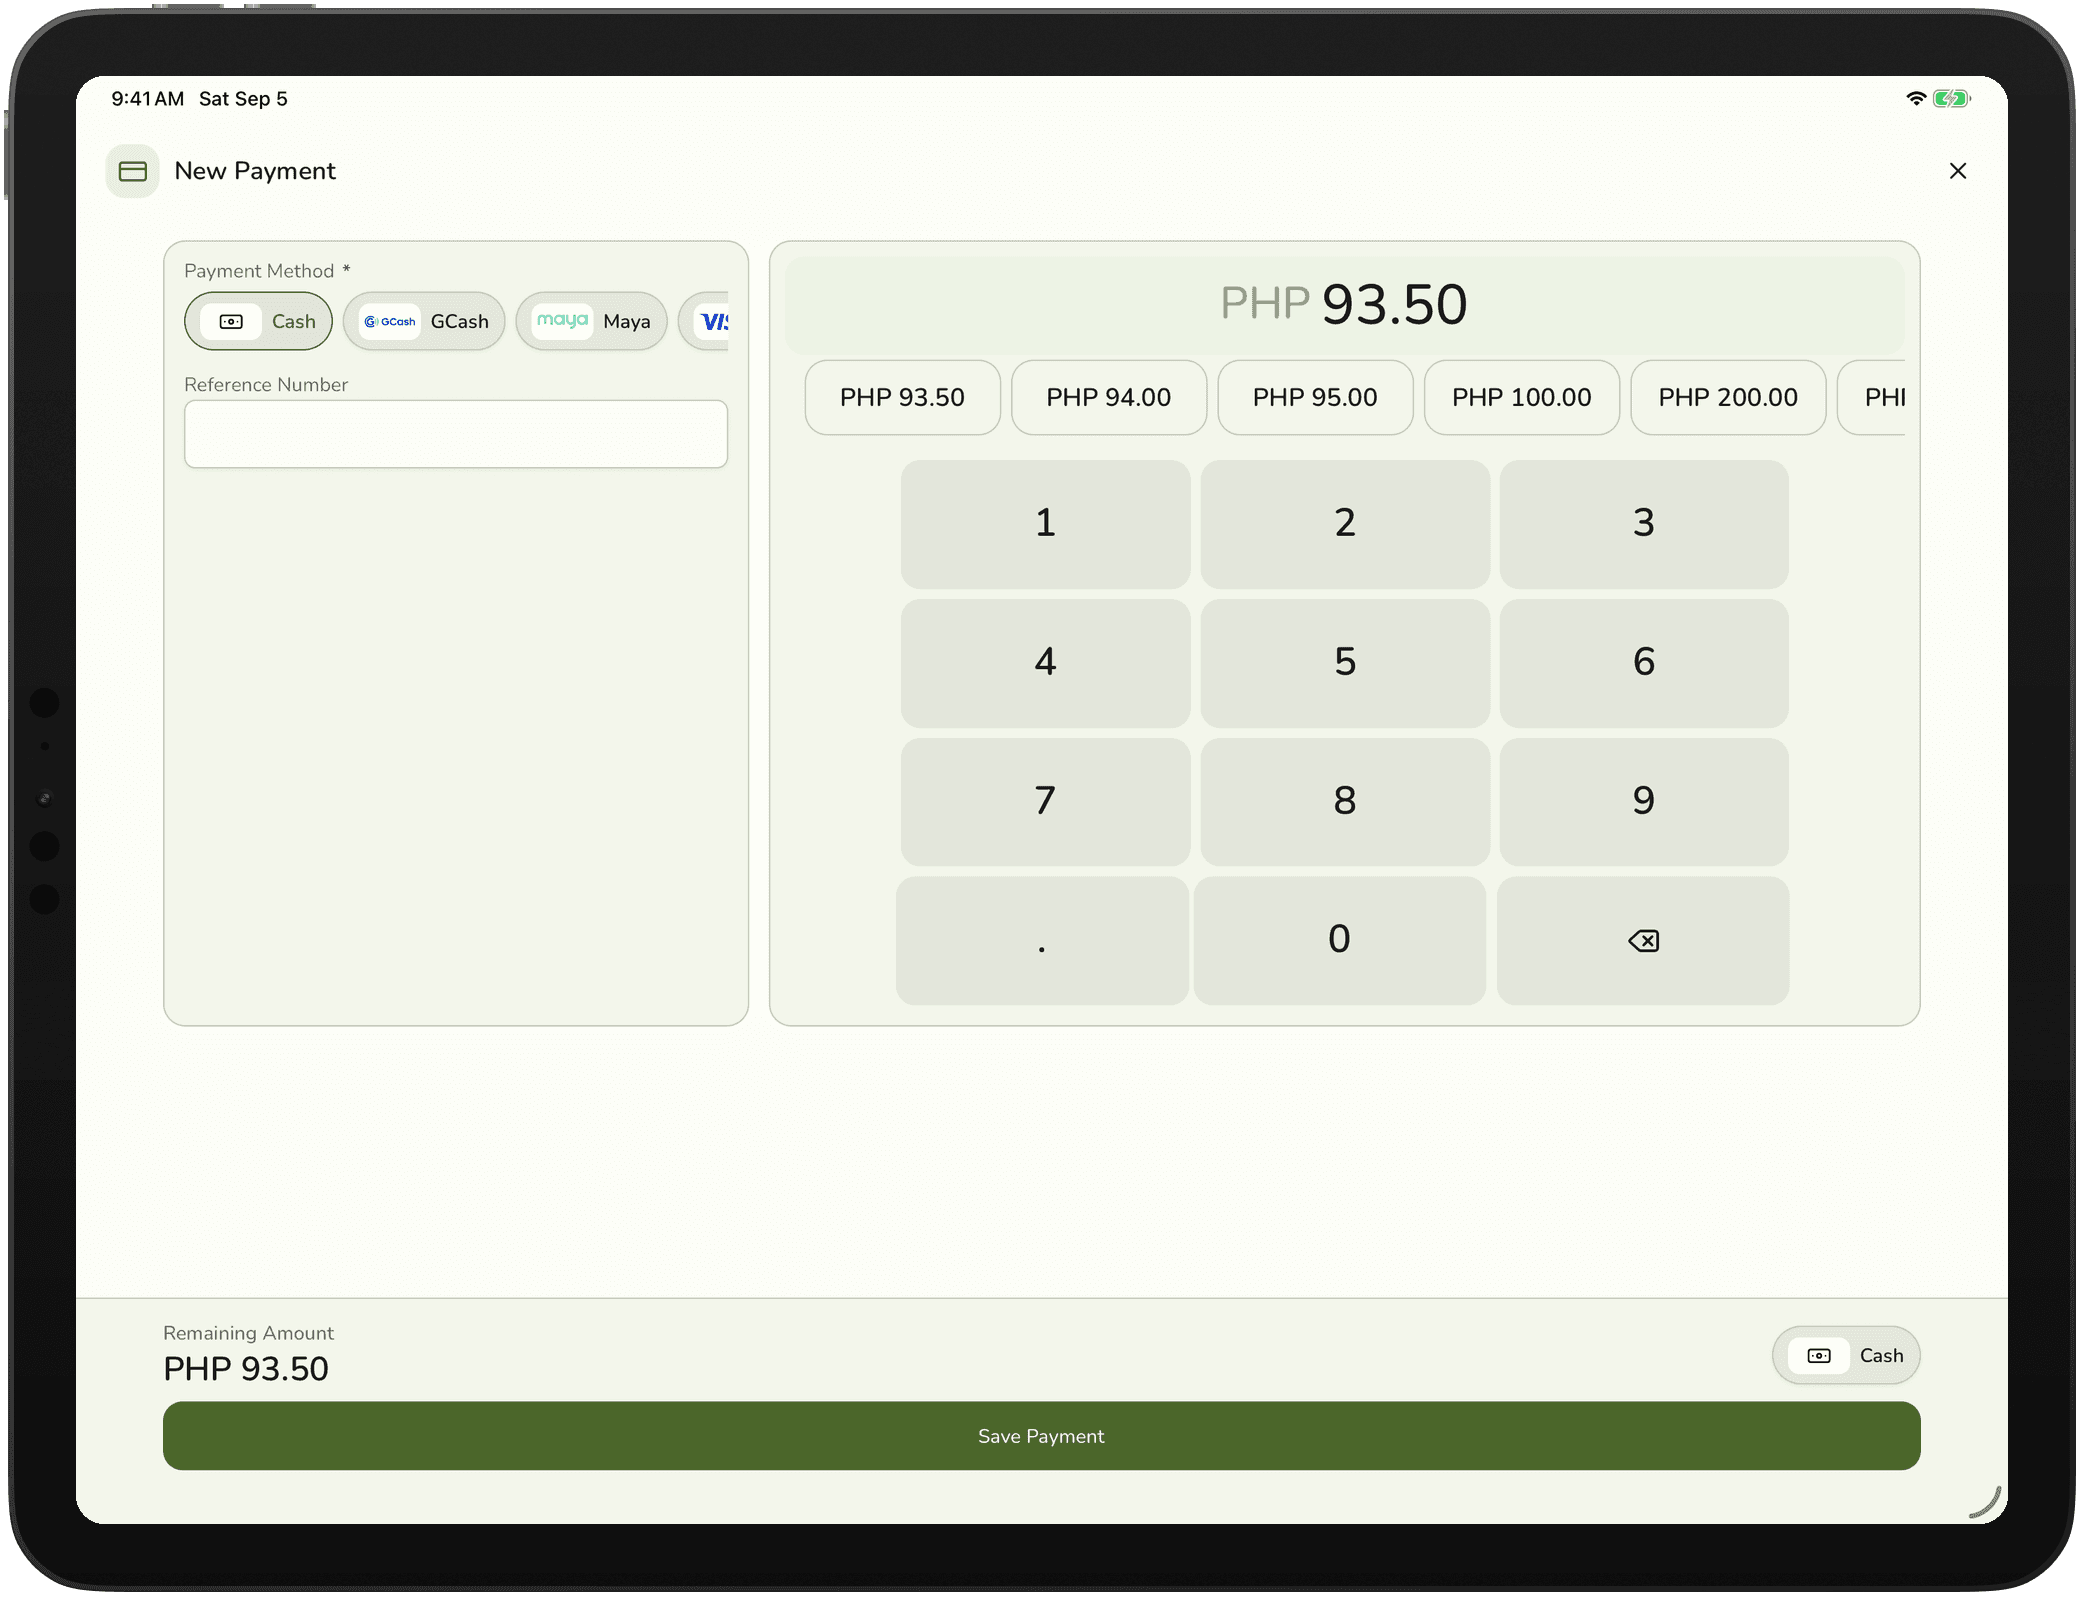
Task: Tap keypad digit 1
Action: 1045,524
